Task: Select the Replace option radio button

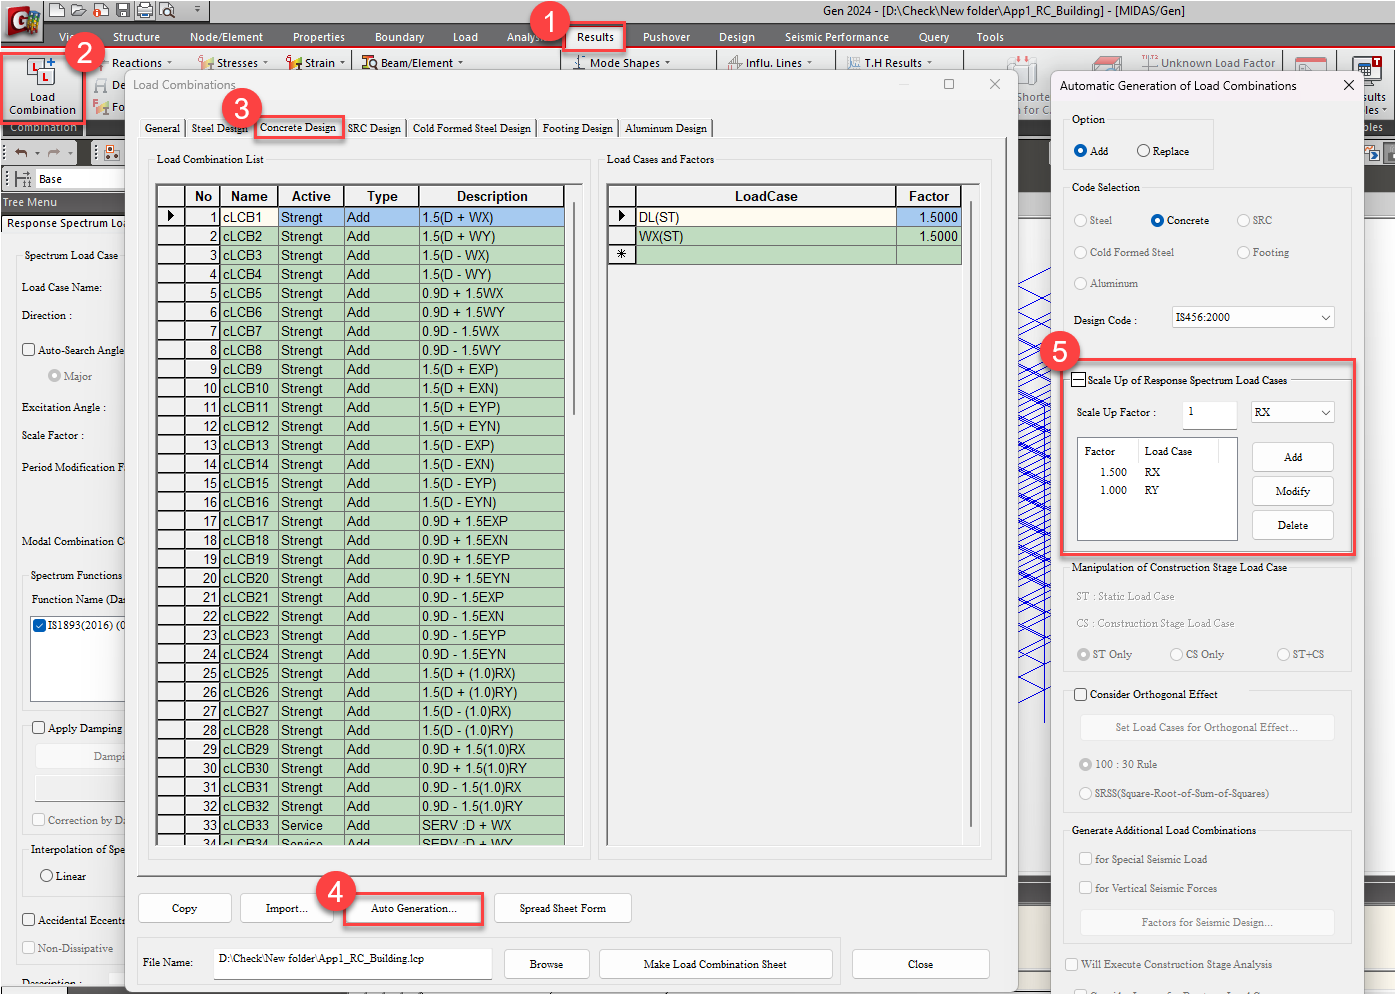Action: tap(1143, 151)
